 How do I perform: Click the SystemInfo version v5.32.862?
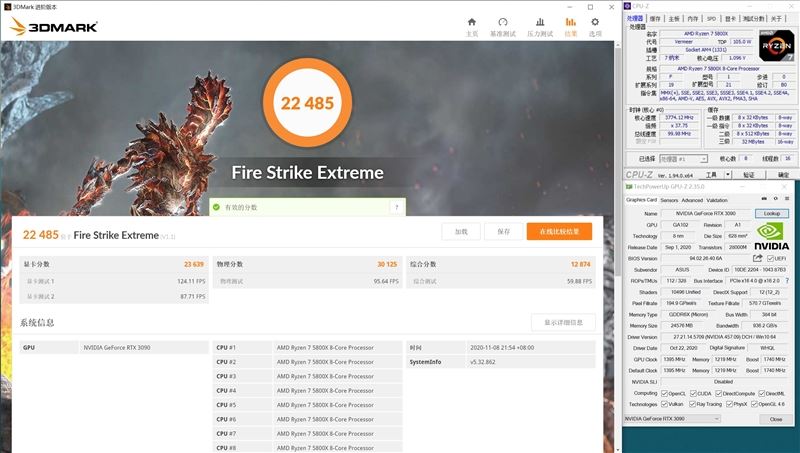483,362
